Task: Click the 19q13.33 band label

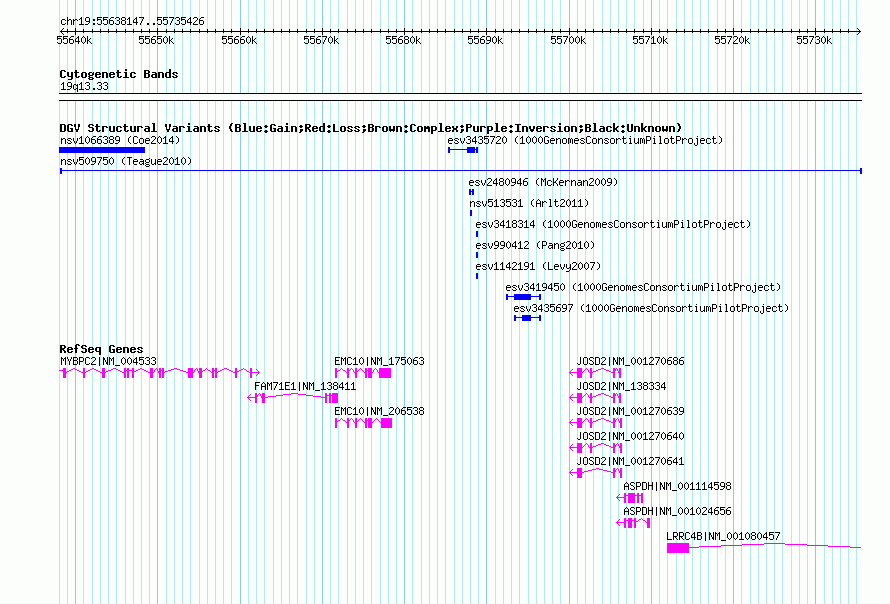Action: (x=84, y=86)
